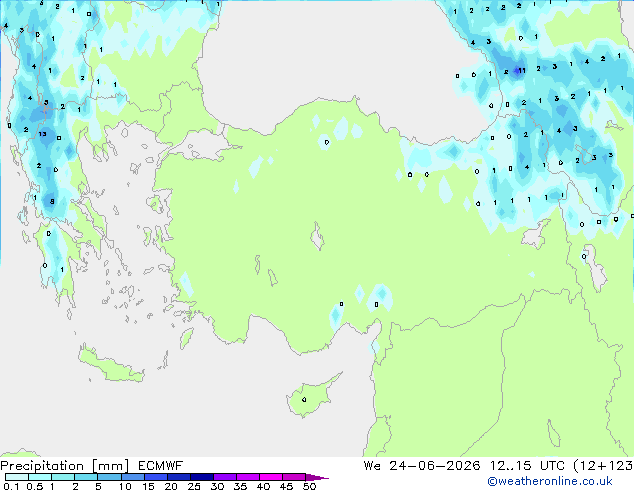Click the '35' legend scale label
634x490 pixels.
240,486
